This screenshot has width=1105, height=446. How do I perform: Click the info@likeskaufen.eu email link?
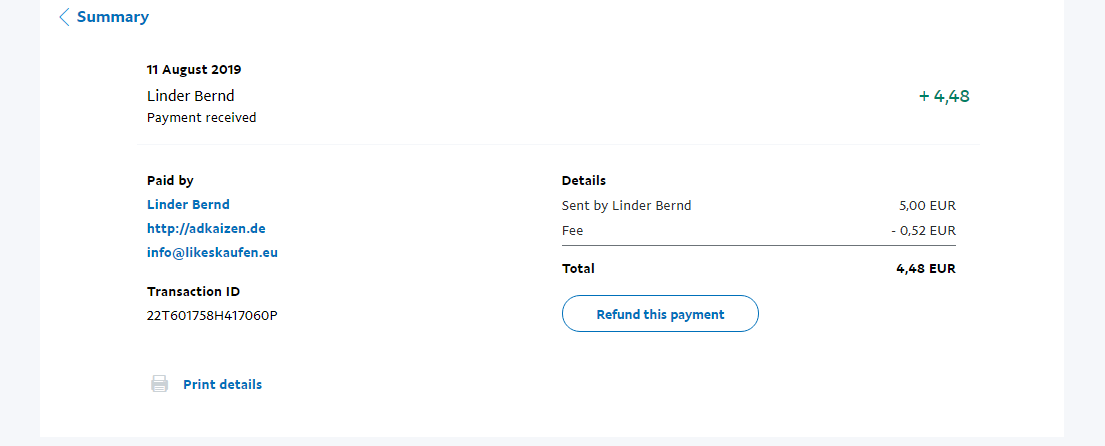click(x=212, y=253)
